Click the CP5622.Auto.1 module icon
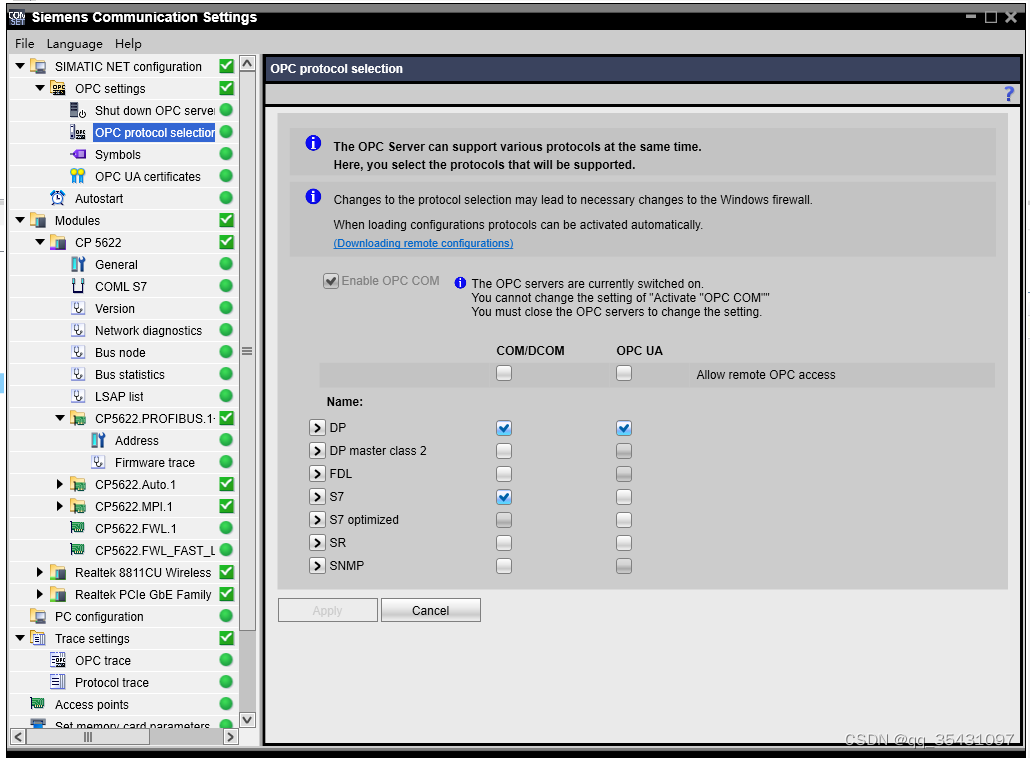1030x758 pixels. [x=78, y=484]
